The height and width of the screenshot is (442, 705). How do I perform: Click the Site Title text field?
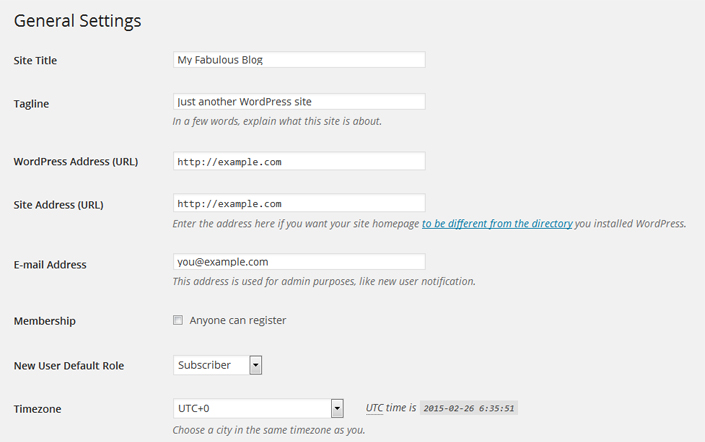click(299, 60)
